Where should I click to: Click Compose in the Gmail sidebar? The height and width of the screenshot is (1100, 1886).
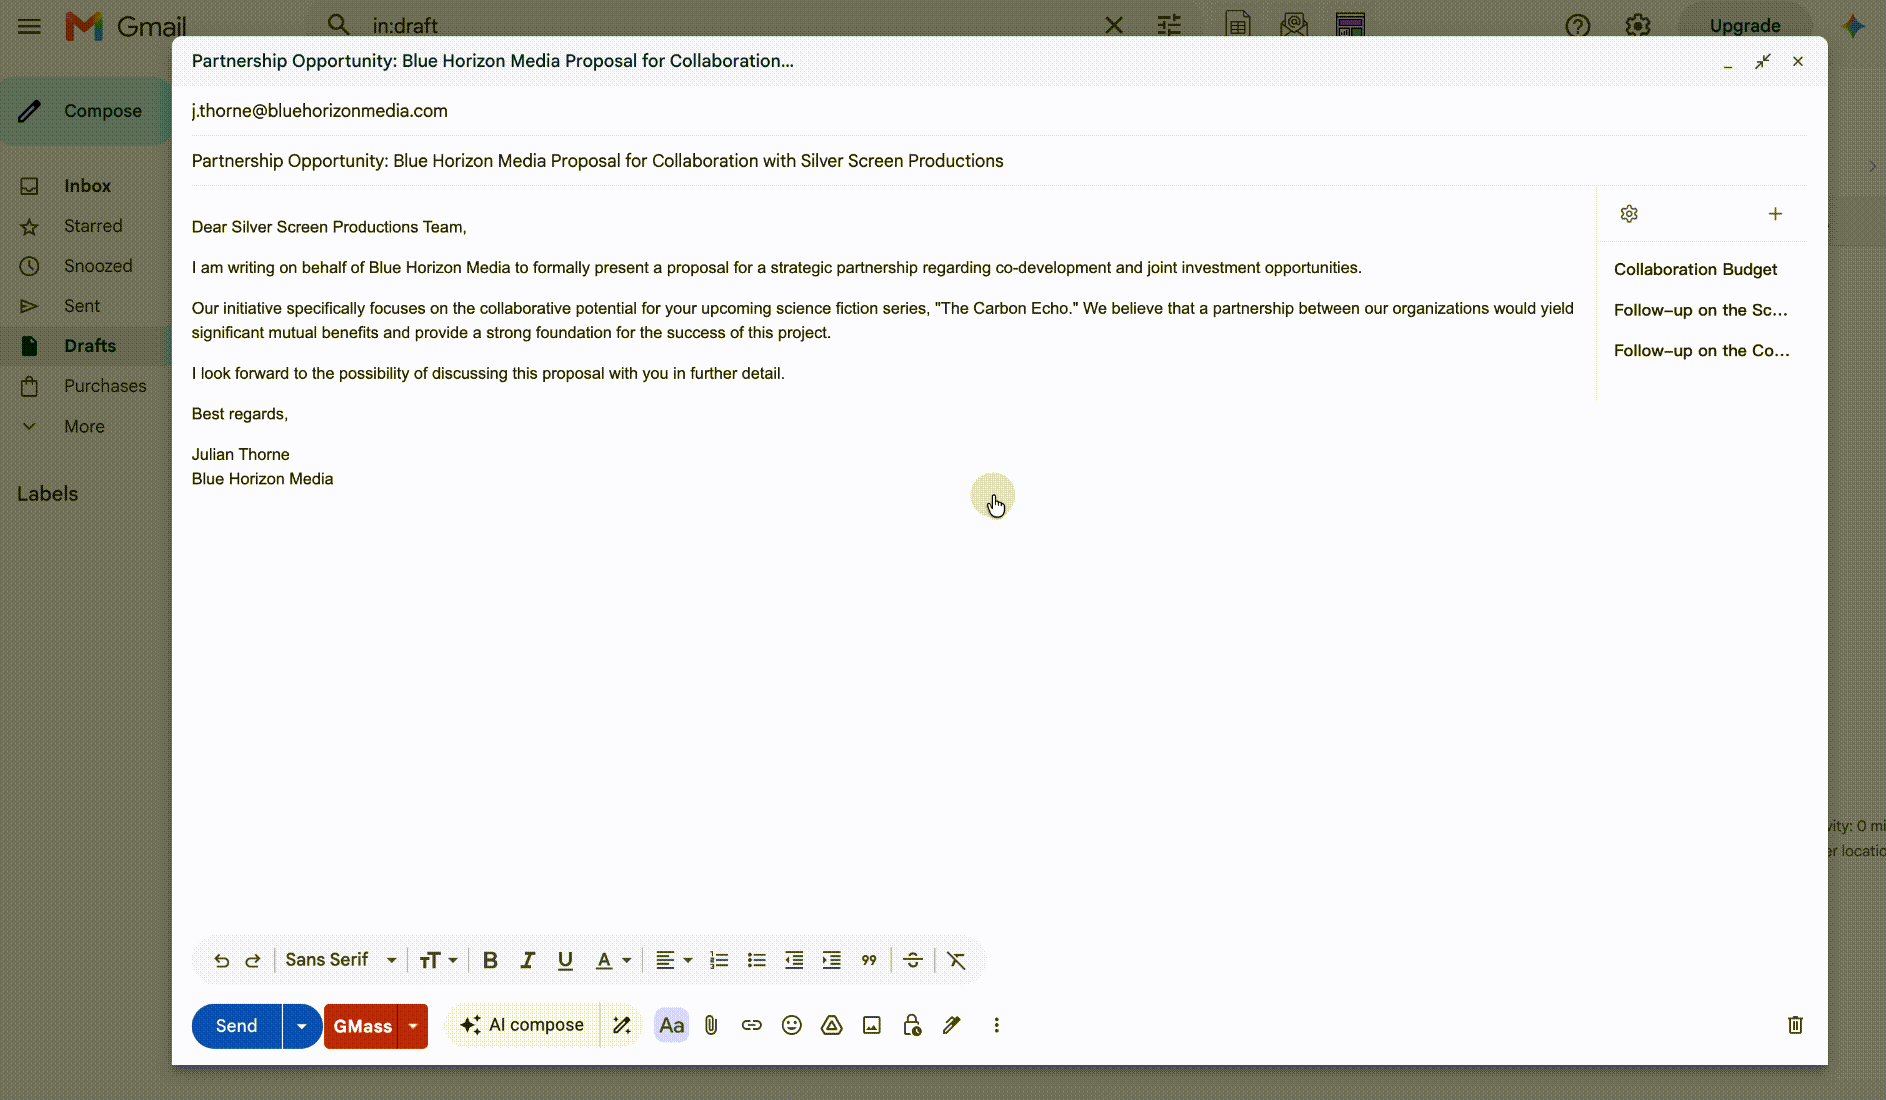pos(86,111)
